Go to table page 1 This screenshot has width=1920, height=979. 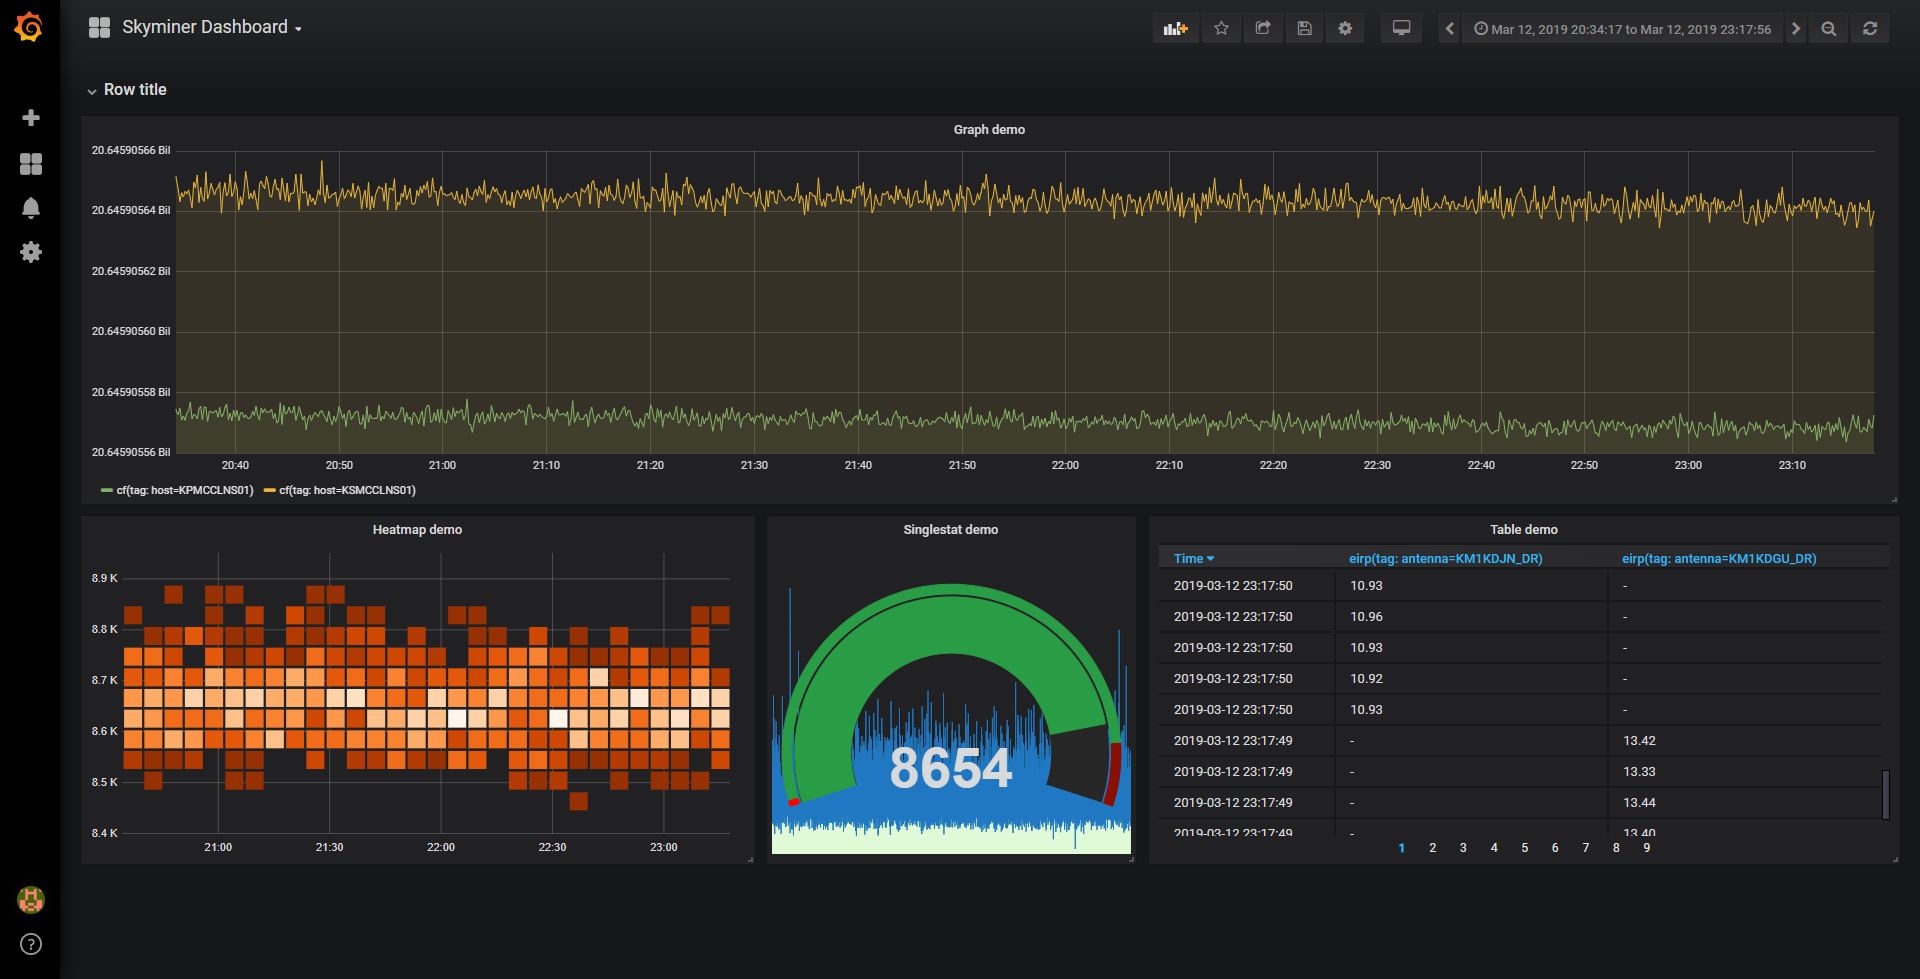coord(1402,848)
